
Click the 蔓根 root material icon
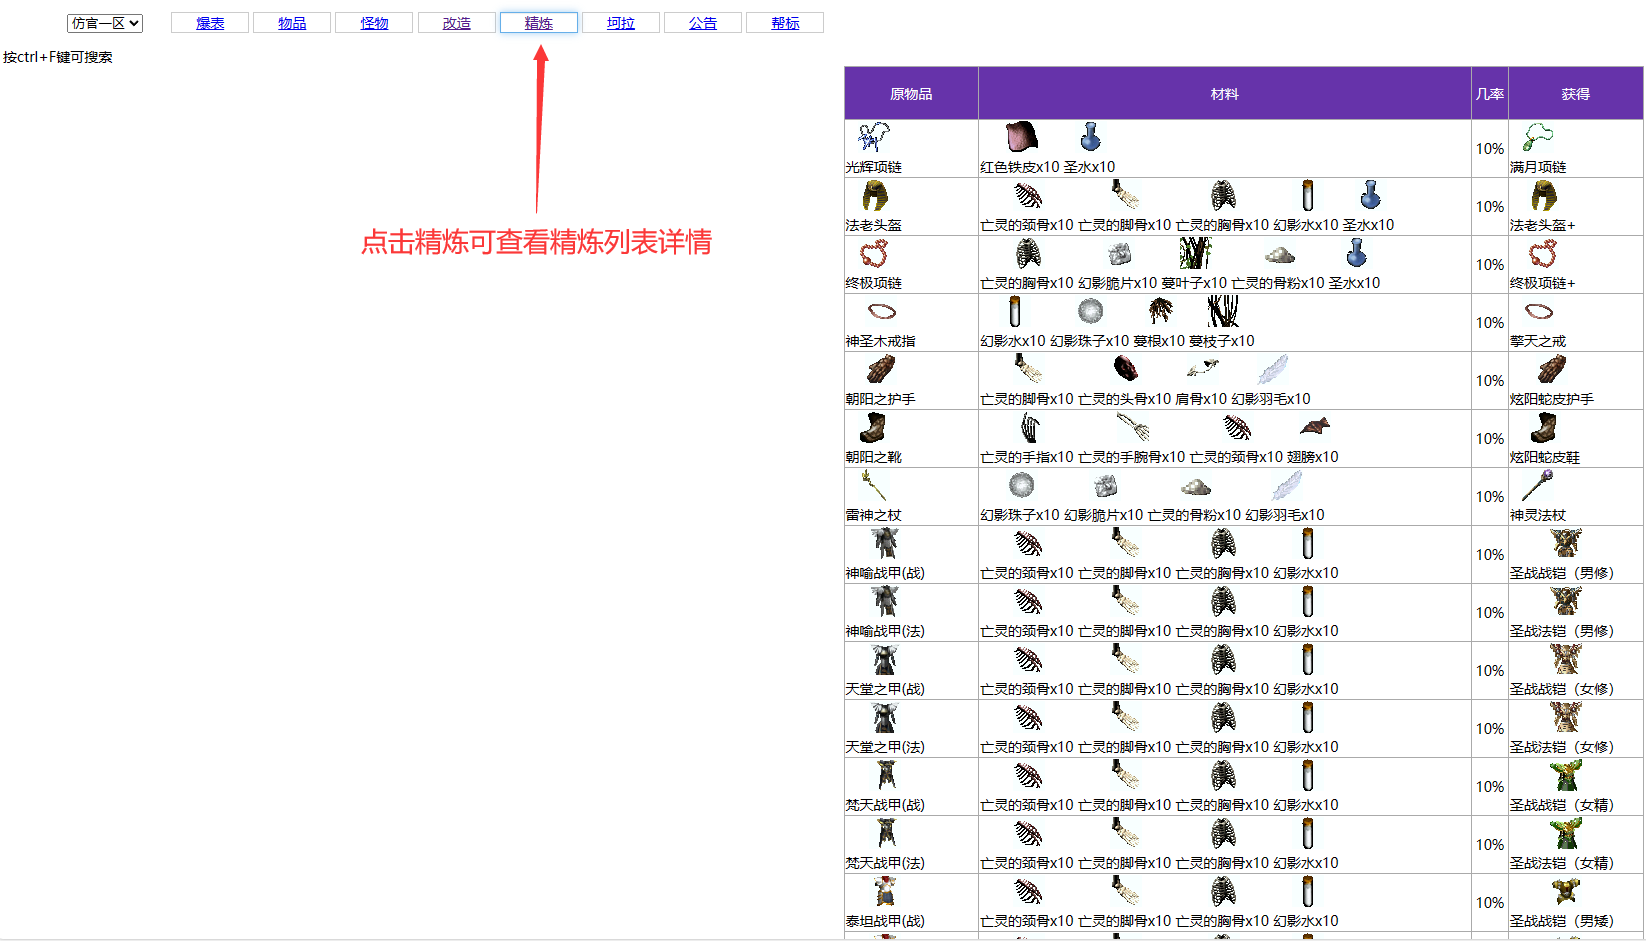tap(1160, 311)
